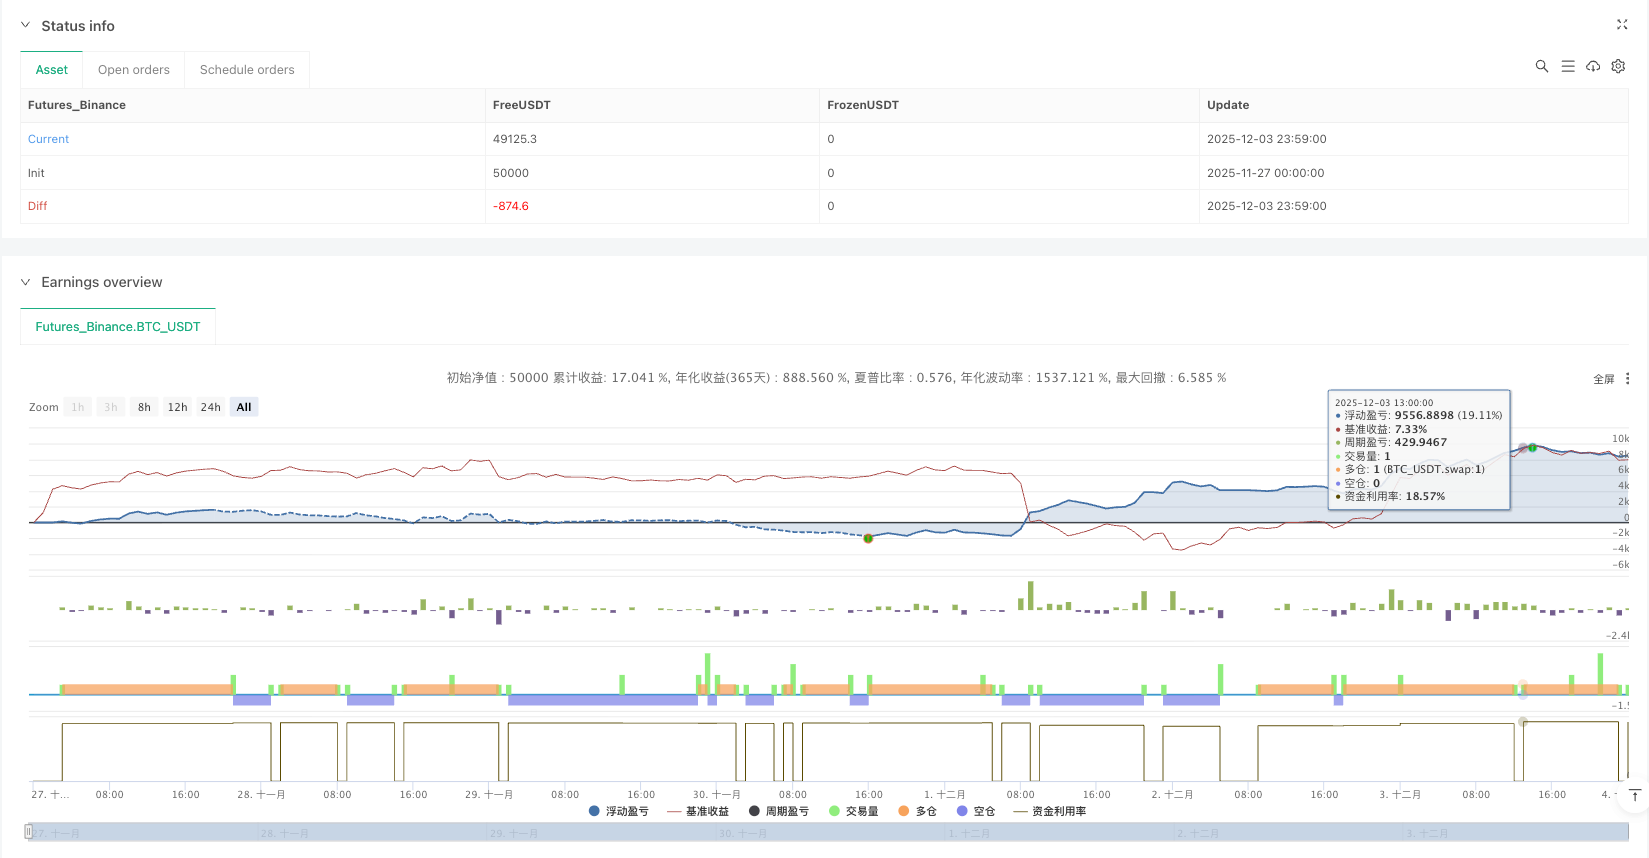Image resolution: width=1649 pixels, height=858 pixels.
Task: Click the search magnifier icon in Status info
Action: [1541, 66]
